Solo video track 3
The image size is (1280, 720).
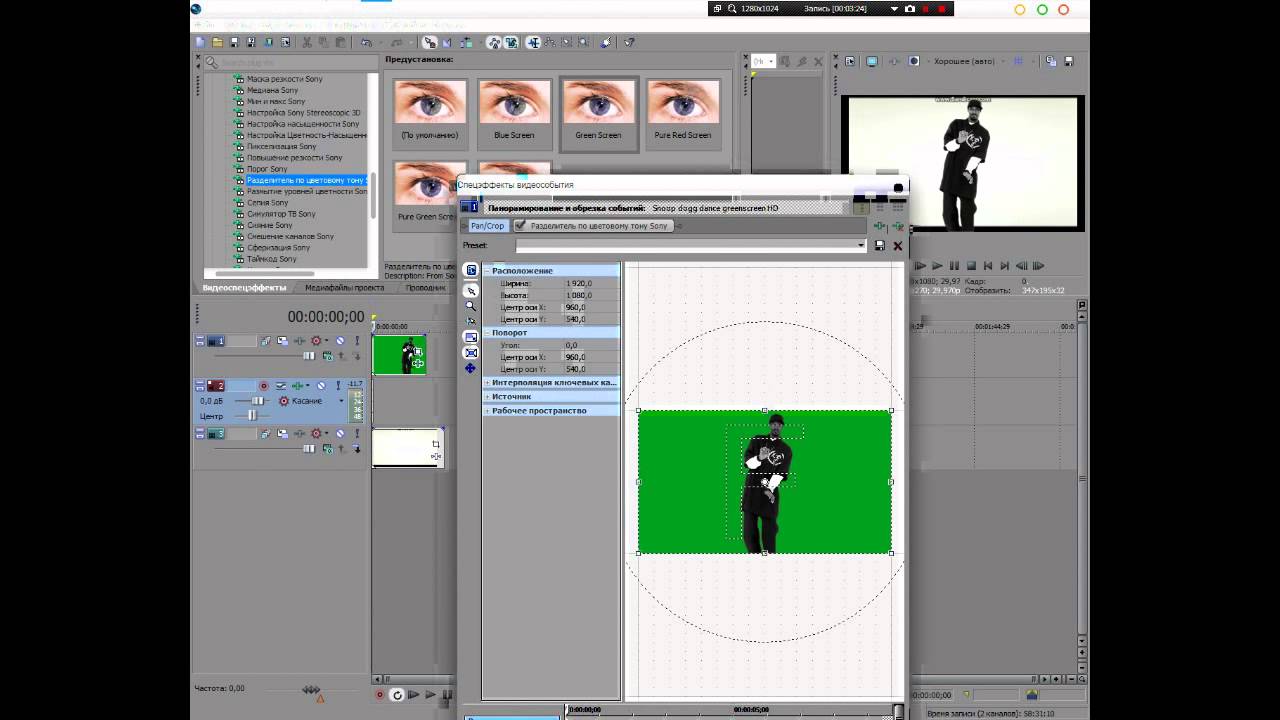356,434
